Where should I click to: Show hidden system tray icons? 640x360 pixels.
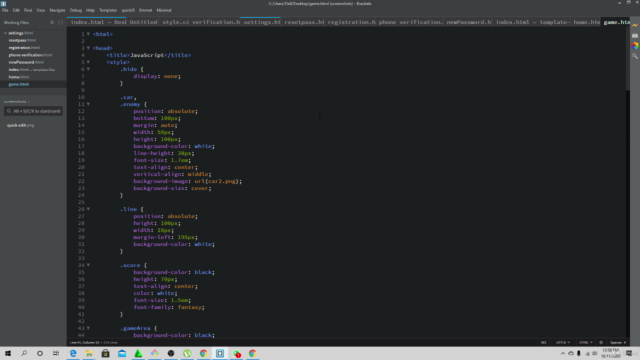(562, 353)
